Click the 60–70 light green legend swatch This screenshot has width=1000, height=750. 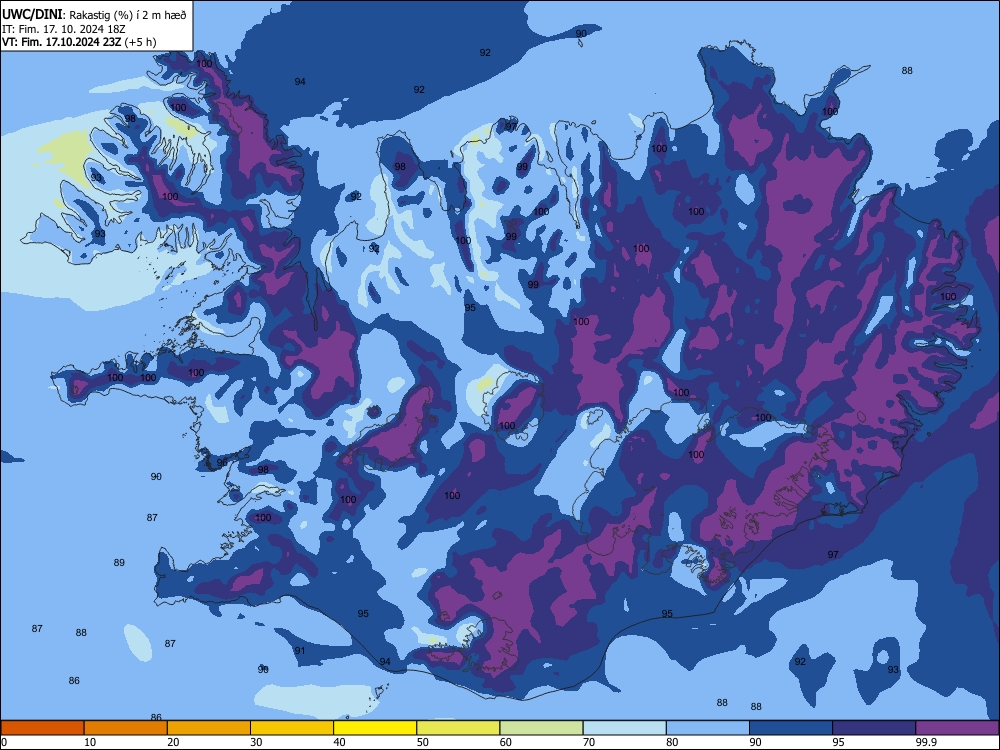(541, 728)
